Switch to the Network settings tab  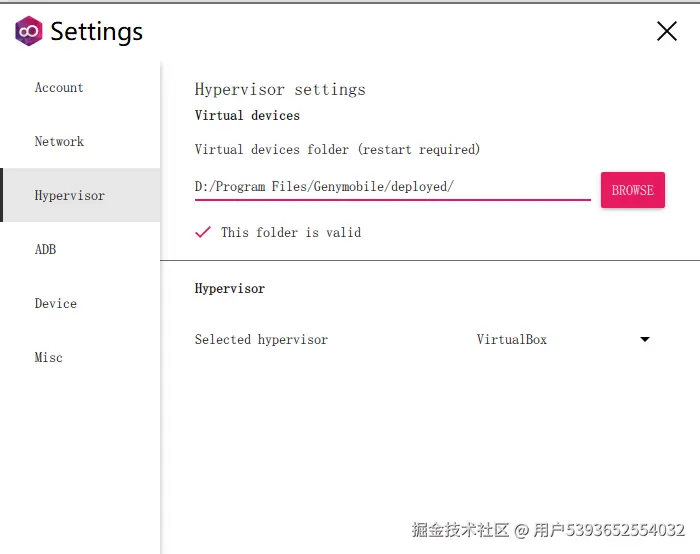click(59, 142)
